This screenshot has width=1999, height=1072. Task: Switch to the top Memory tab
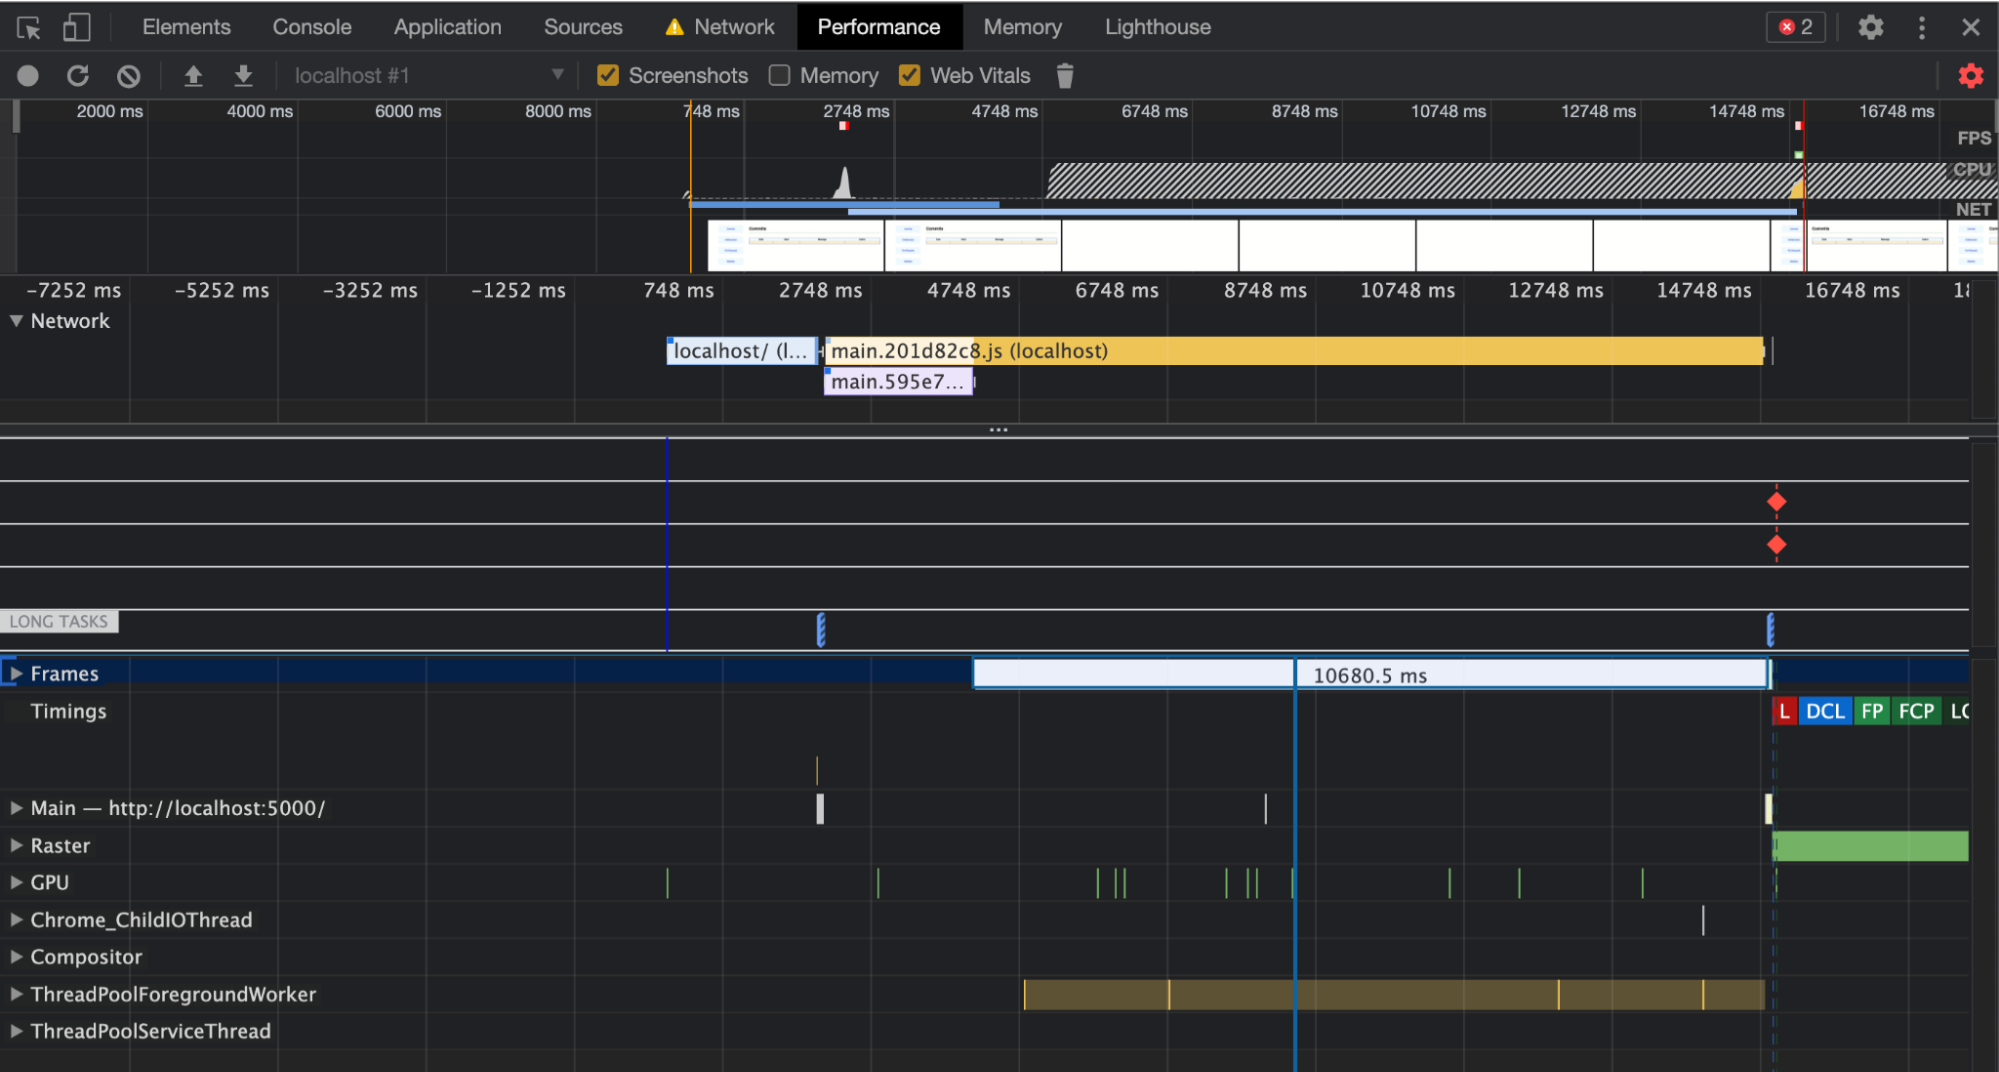click(1022, 27)
